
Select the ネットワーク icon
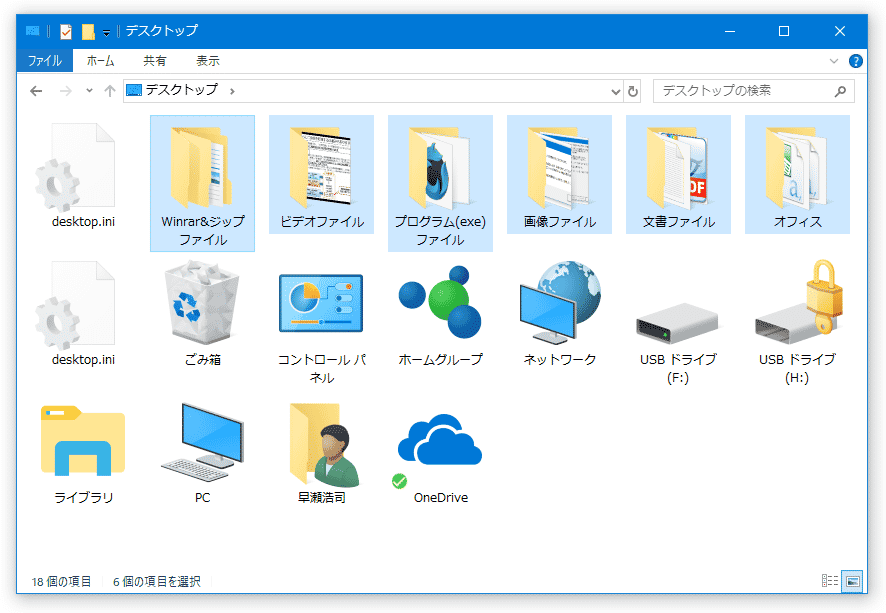[x=559, y=302]
